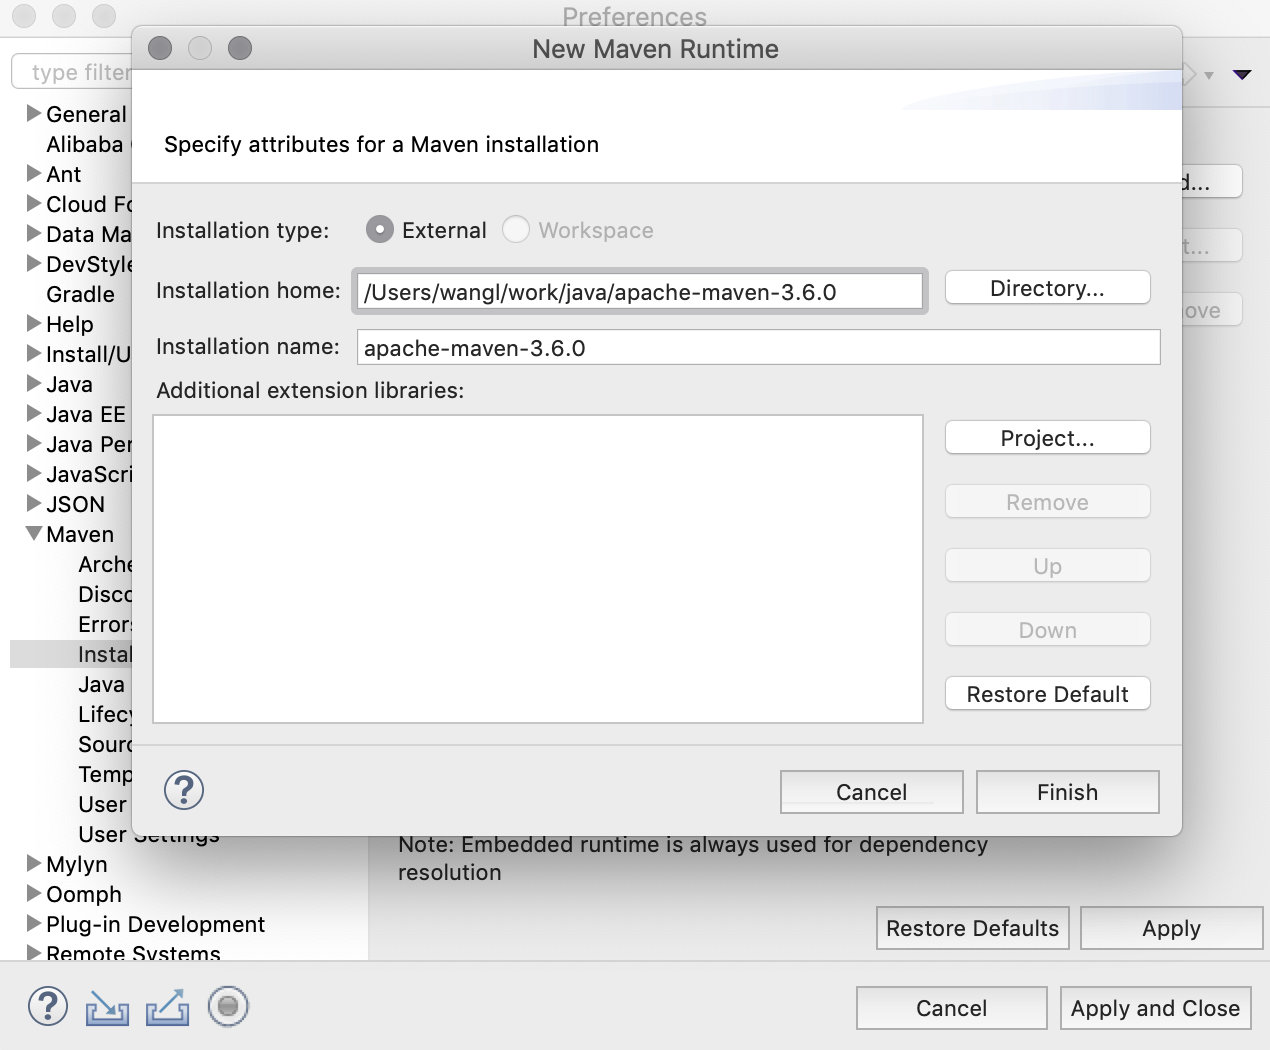Click the export preferences icon

[167, 1007]
